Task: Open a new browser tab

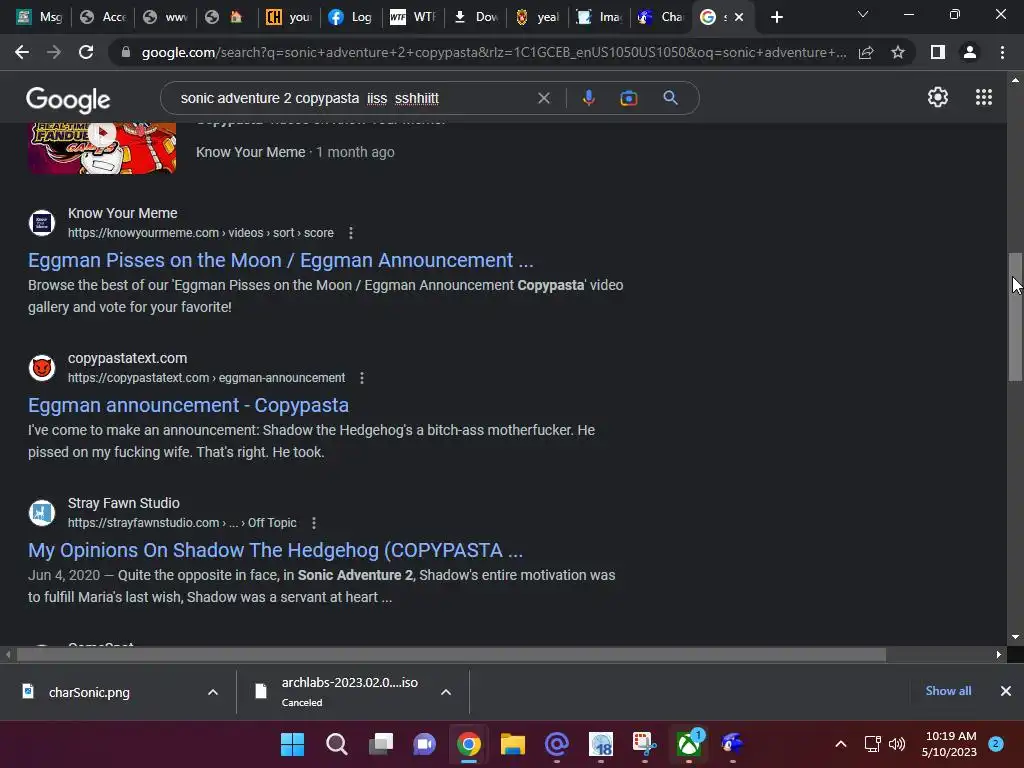Action: click(776, 17)
